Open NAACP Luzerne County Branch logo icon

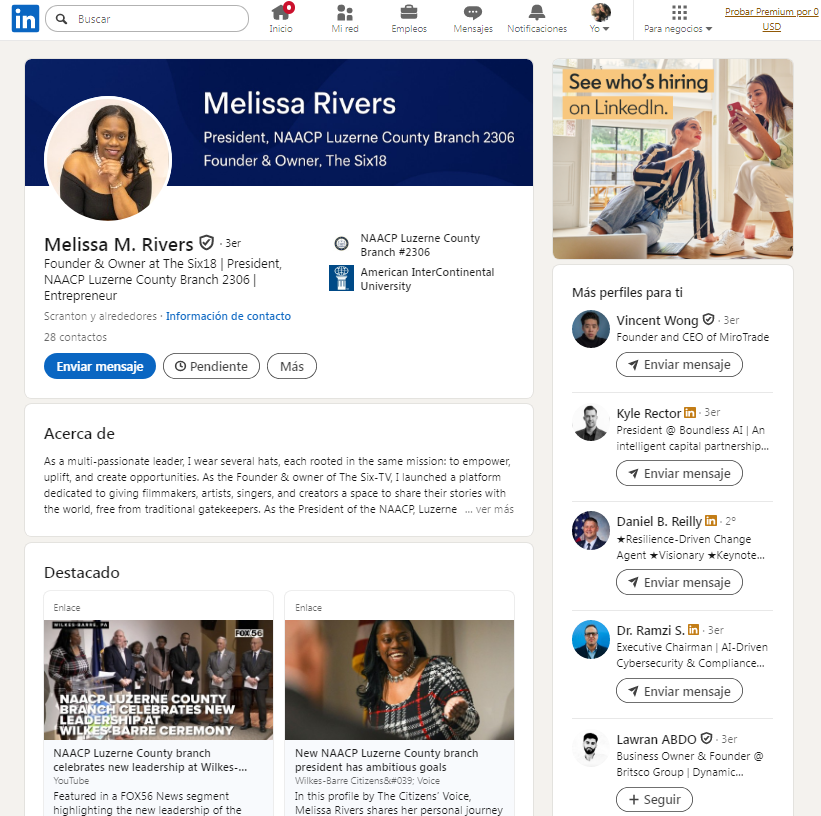click(341, 244)
